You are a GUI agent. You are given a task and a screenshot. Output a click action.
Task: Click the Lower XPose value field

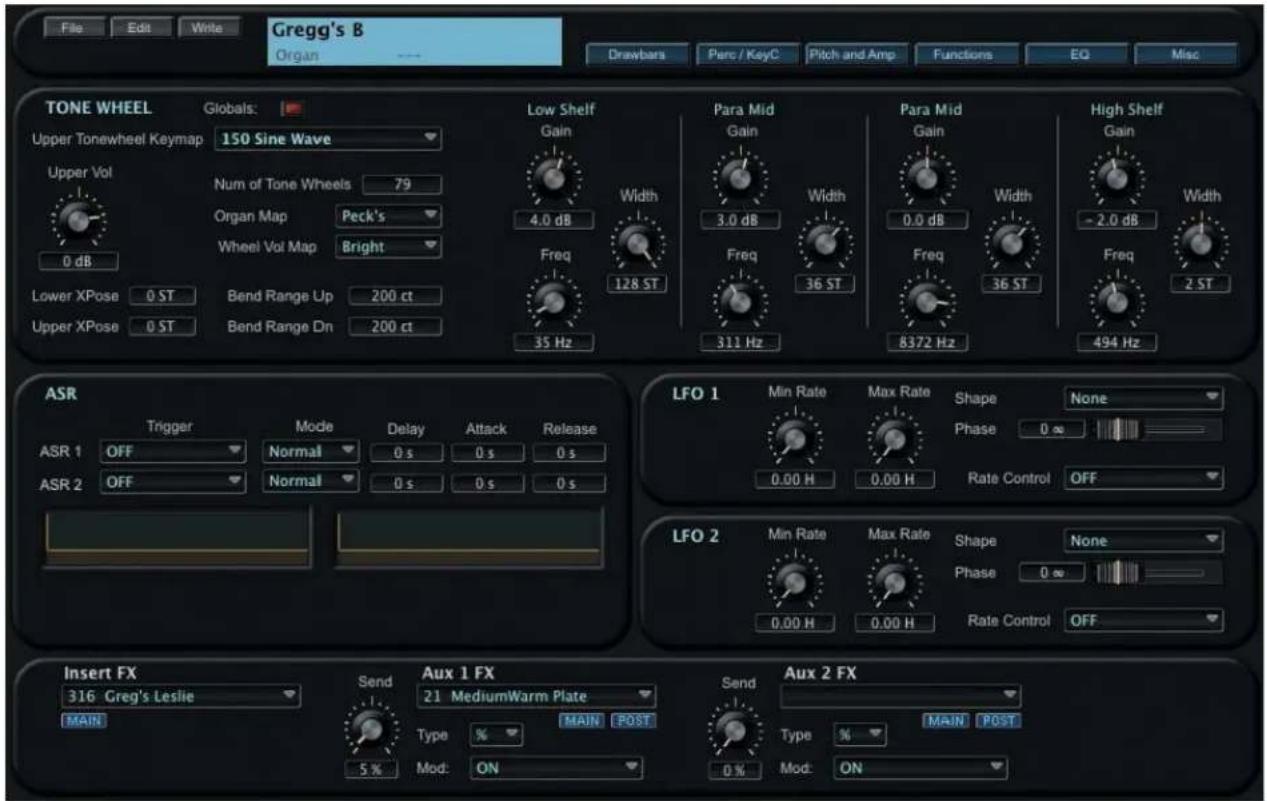pyautogui.click(x=162, y=296)
